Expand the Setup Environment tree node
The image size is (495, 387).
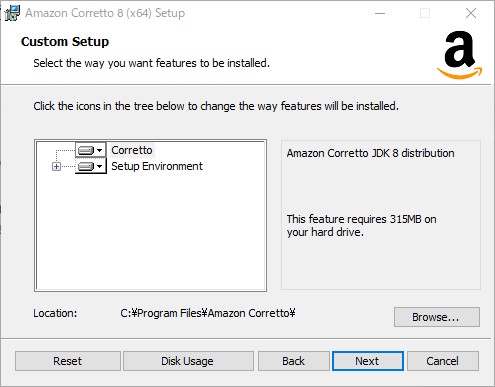coord(56,166)
